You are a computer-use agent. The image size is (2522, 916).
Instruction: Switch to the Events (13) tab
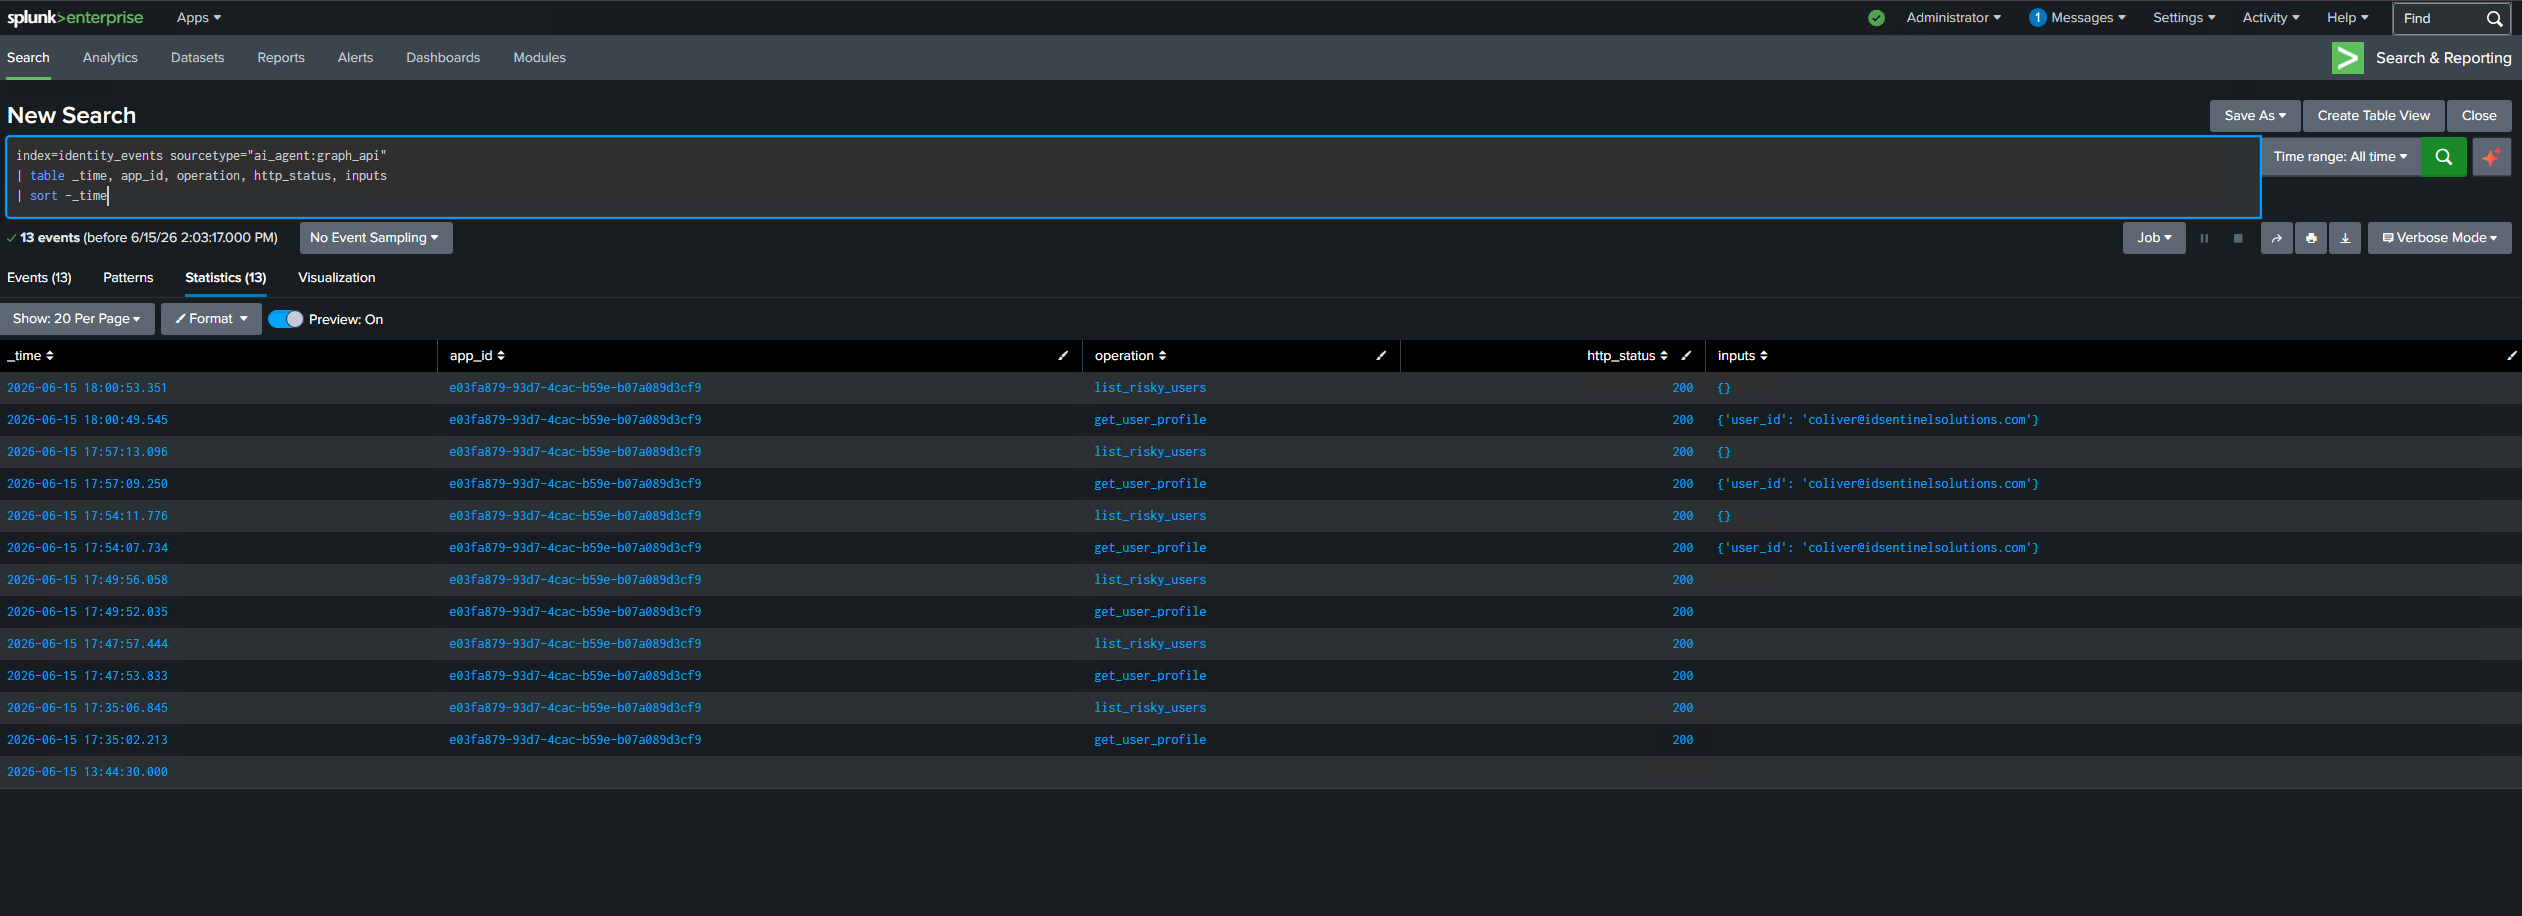[39, 278]
